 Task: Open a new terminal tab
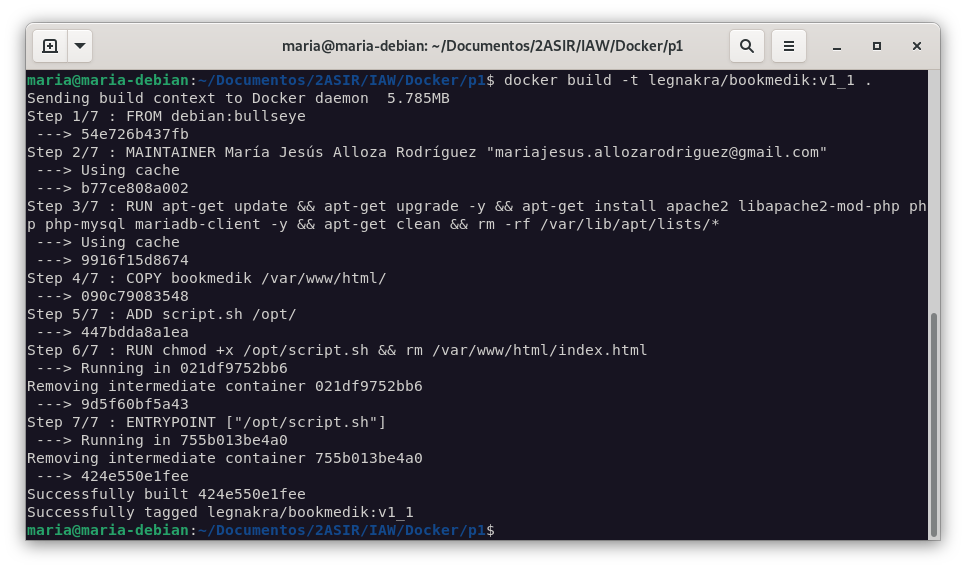pyautogui.click(x=50, y=46)
